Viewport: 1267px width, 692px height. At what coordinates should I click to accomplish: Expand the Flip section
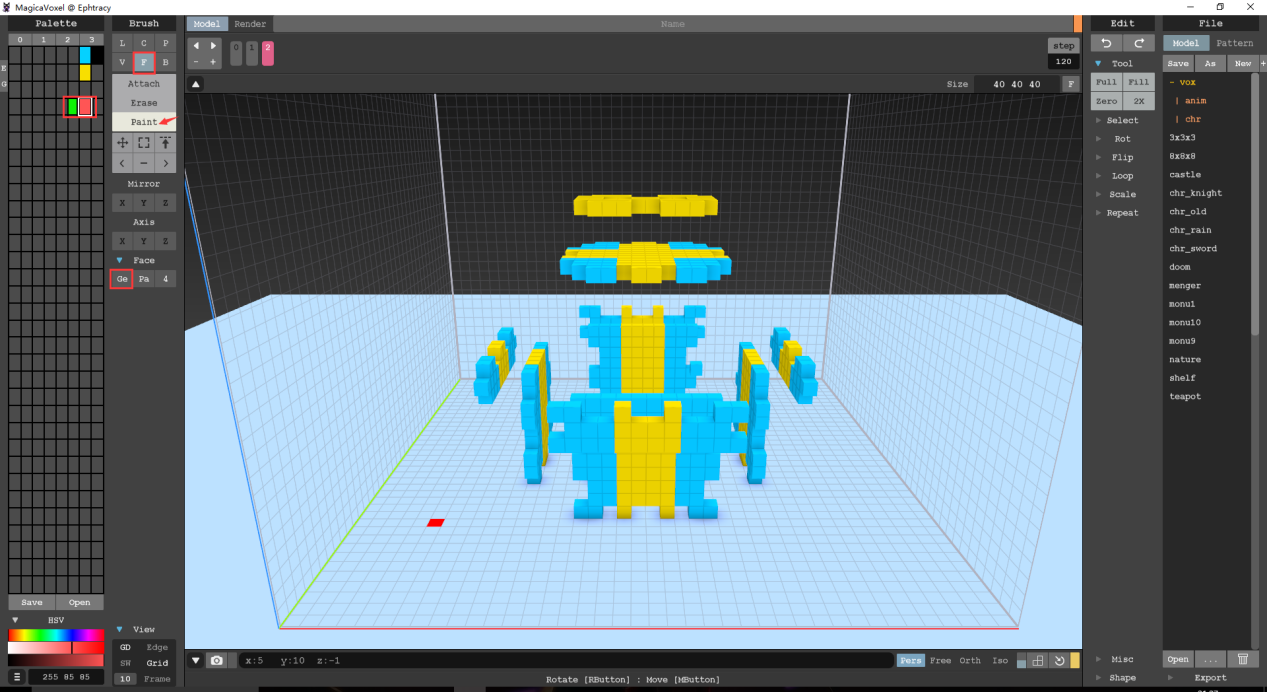[1122, 157]
